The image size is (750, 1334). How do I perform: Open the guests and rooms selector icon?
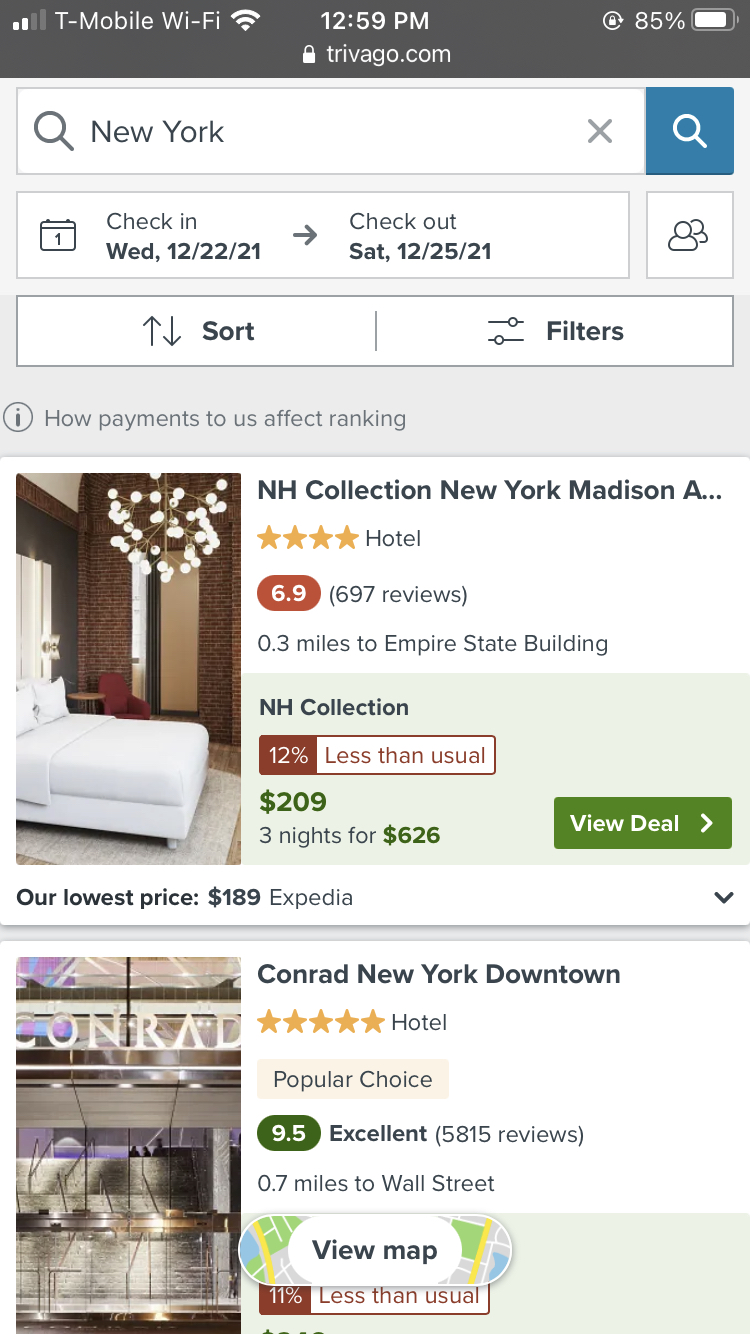click(689, 235)
